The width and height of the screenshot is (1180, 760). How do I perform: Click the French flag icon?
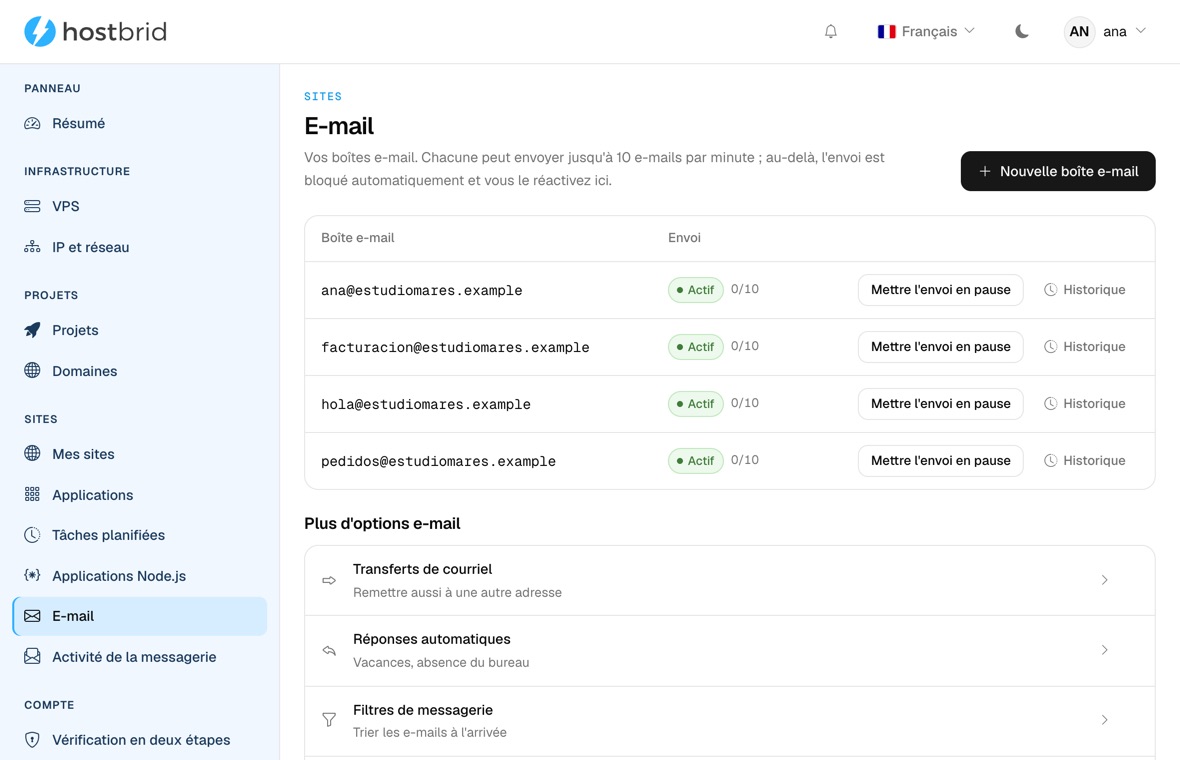[887, 32]
